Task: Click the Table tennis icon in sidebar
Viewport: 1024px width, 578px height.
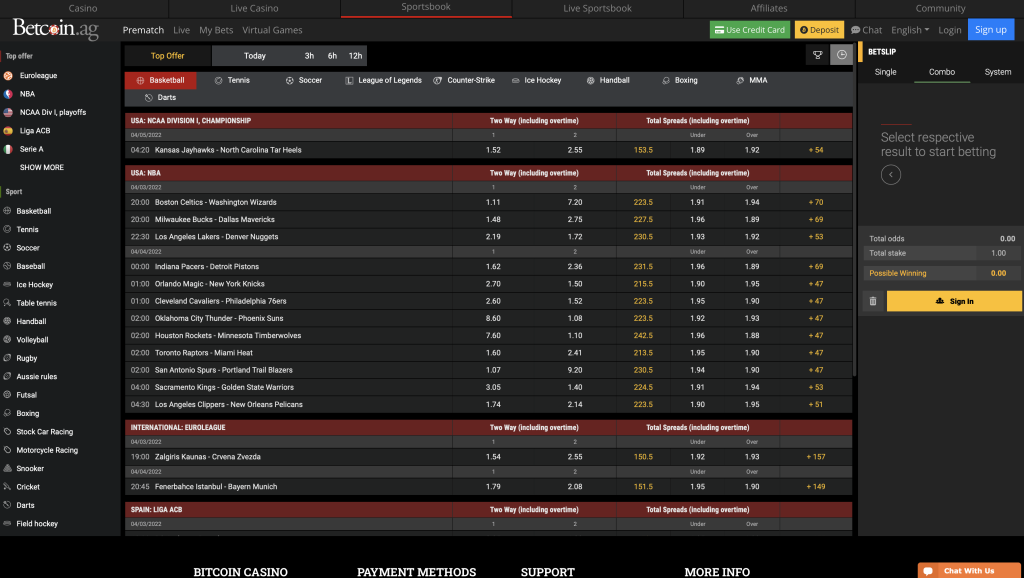Action: [x=7, y=302]
